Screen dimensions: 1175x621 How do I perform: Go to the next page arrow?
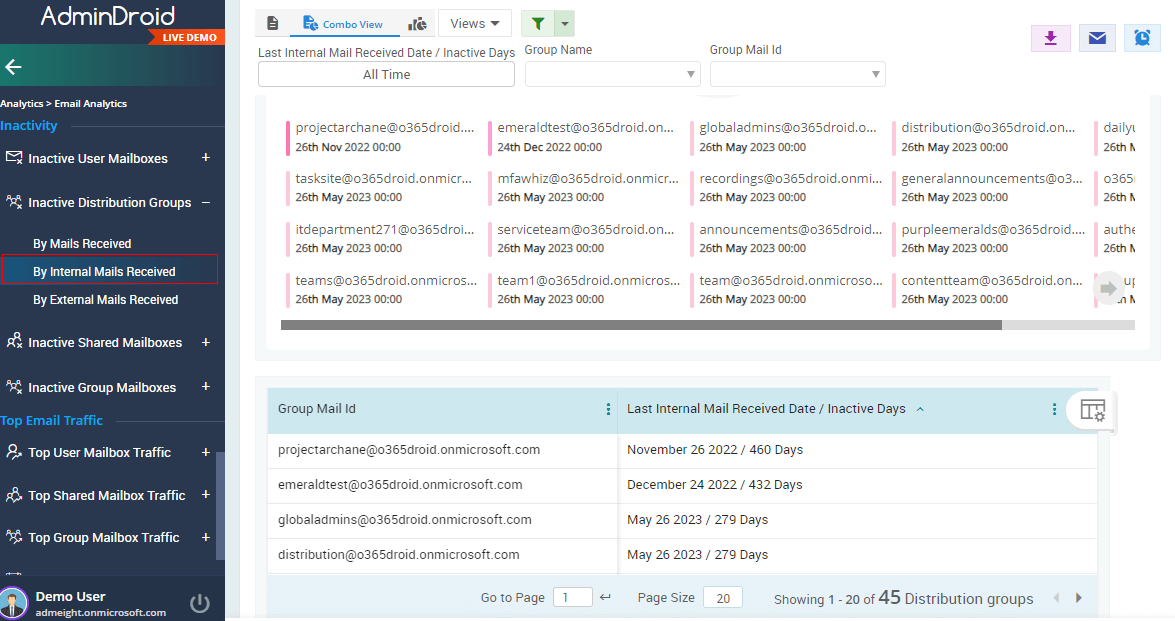click(1078, 598)
